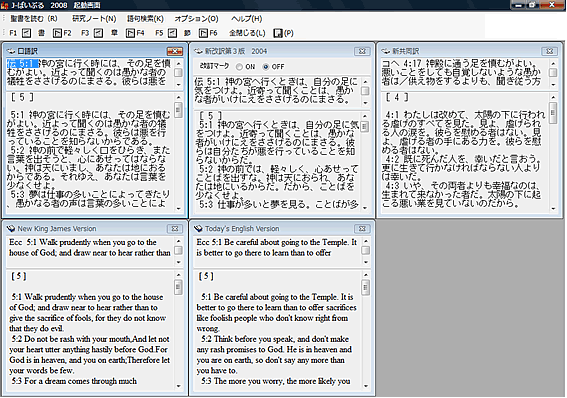Click down arrow of New King James chapter pane

179,386
